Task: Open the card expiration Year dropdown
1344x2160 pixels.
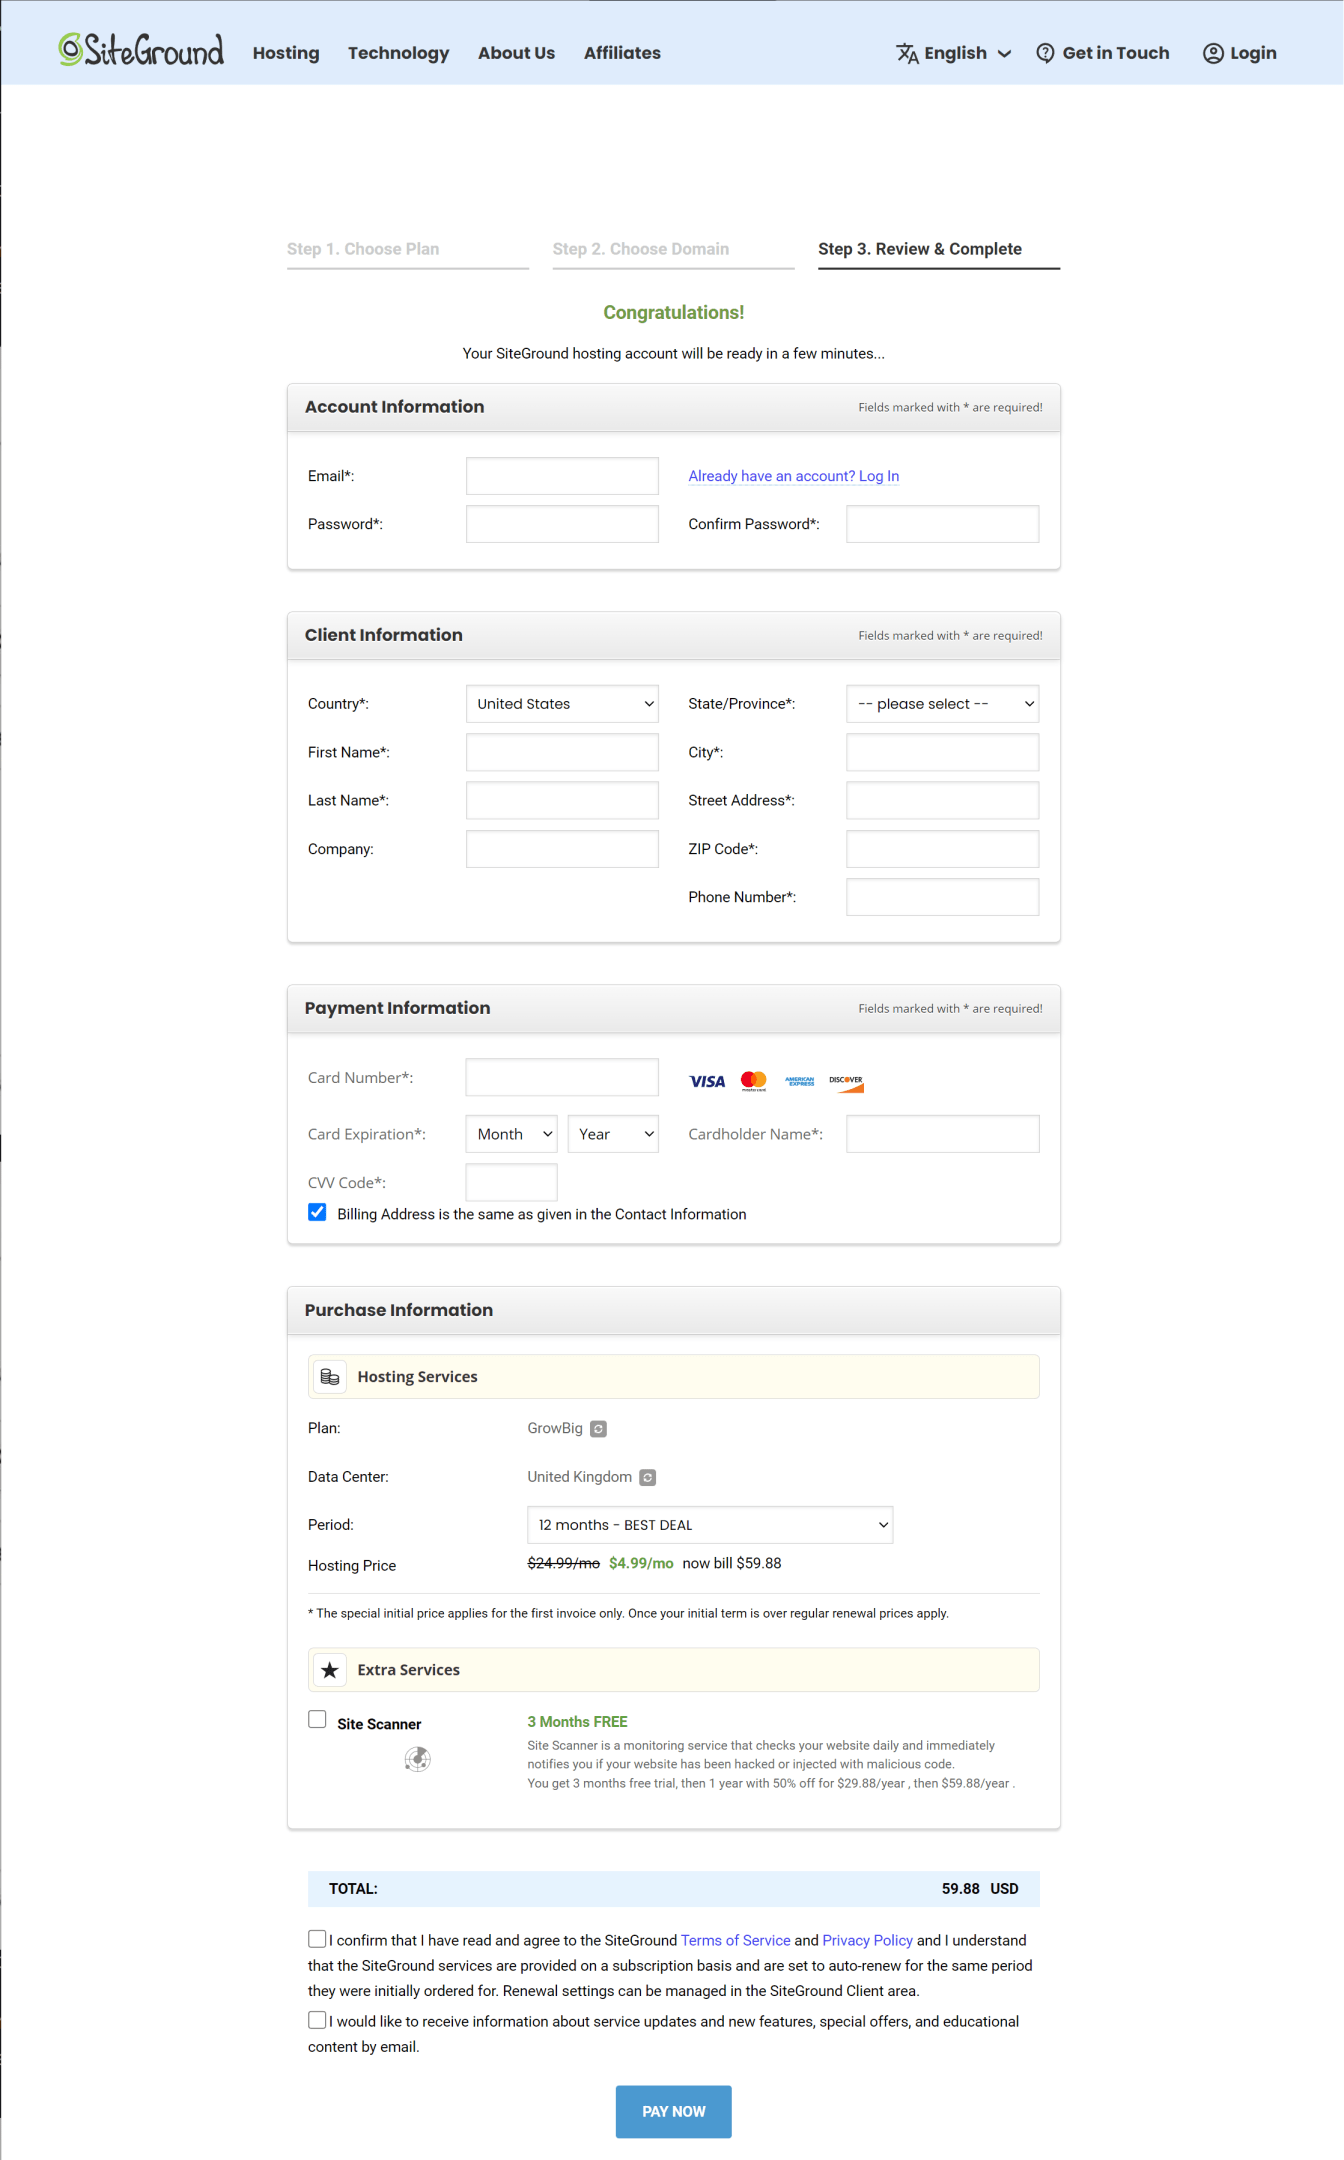Action: [x=613, y=1134]
